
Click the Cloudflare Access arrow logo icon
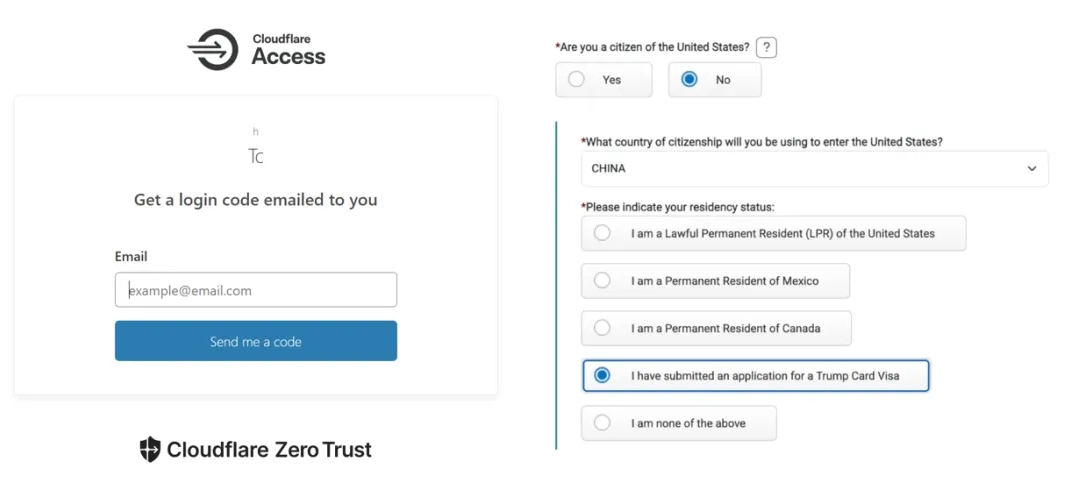pyautogui.click(x=212, y=50)
